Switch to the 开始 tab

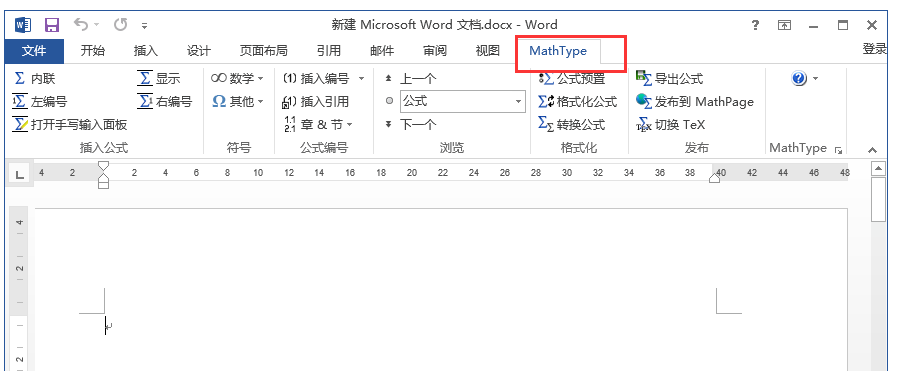click(93, 51)
